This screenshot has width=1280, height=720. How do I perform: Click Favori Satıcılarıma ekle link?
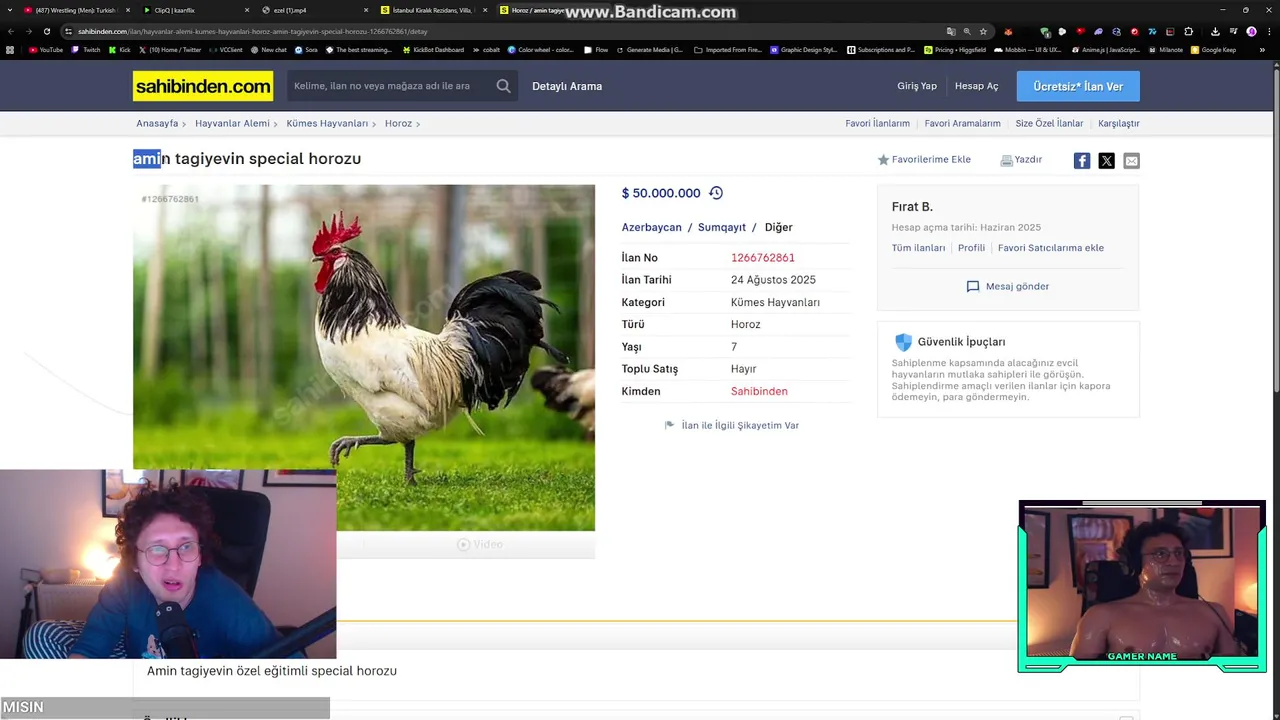pos(1051,248)
